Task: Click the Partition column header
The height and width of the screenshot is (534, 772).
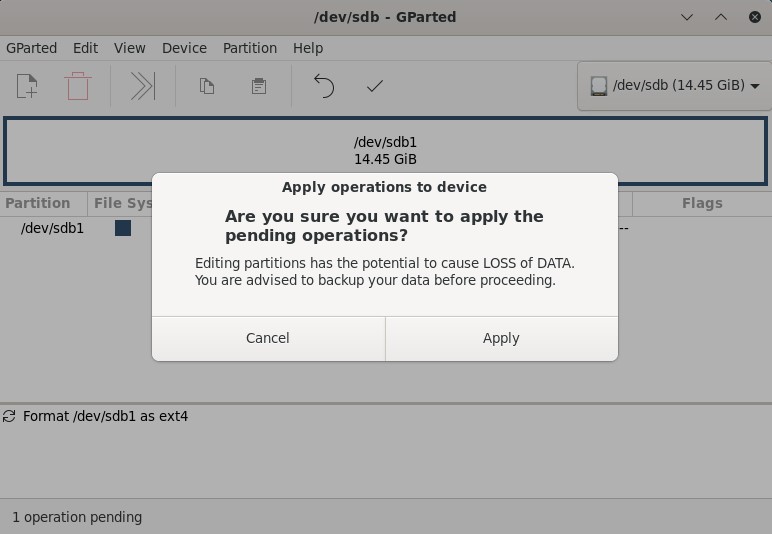Action: 43,203
